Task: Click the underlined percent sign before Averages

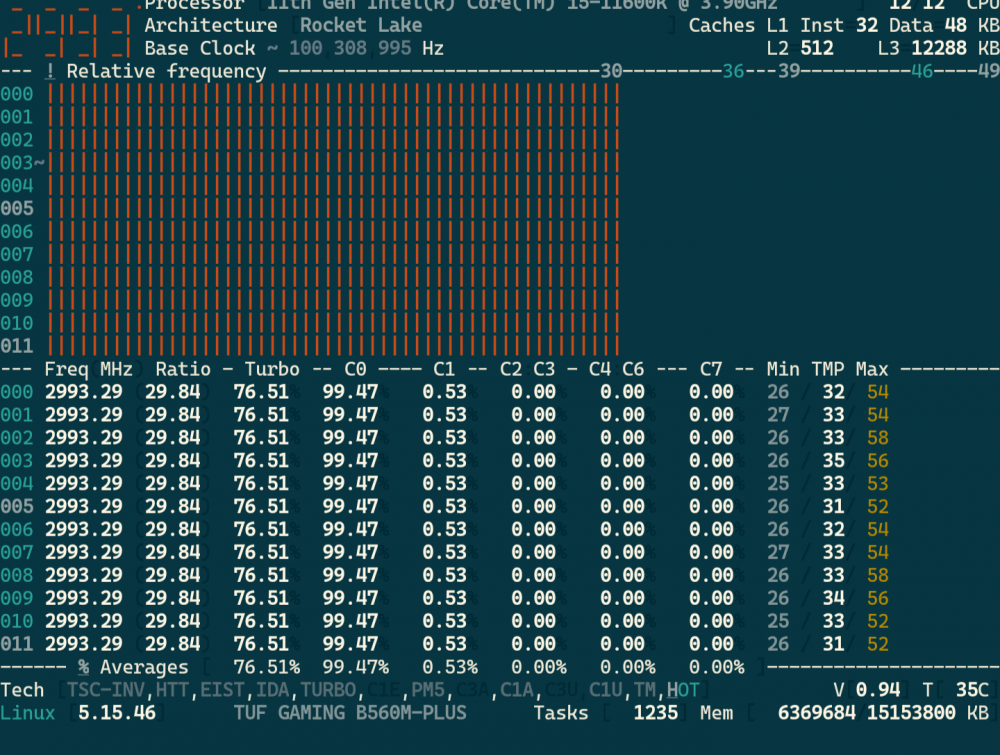Action: pyautogui.click(x=83, y=668)
